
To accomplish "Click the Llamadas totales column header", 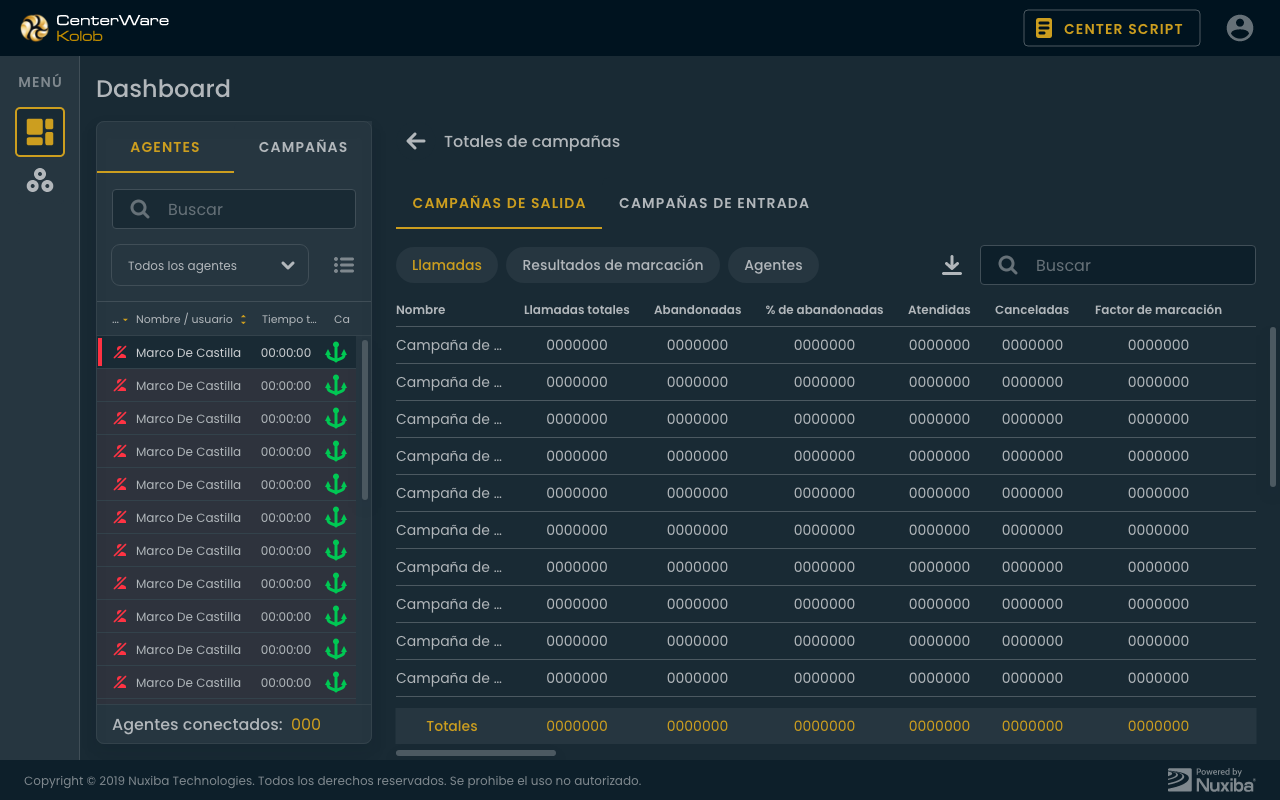I will click(577, 309).
